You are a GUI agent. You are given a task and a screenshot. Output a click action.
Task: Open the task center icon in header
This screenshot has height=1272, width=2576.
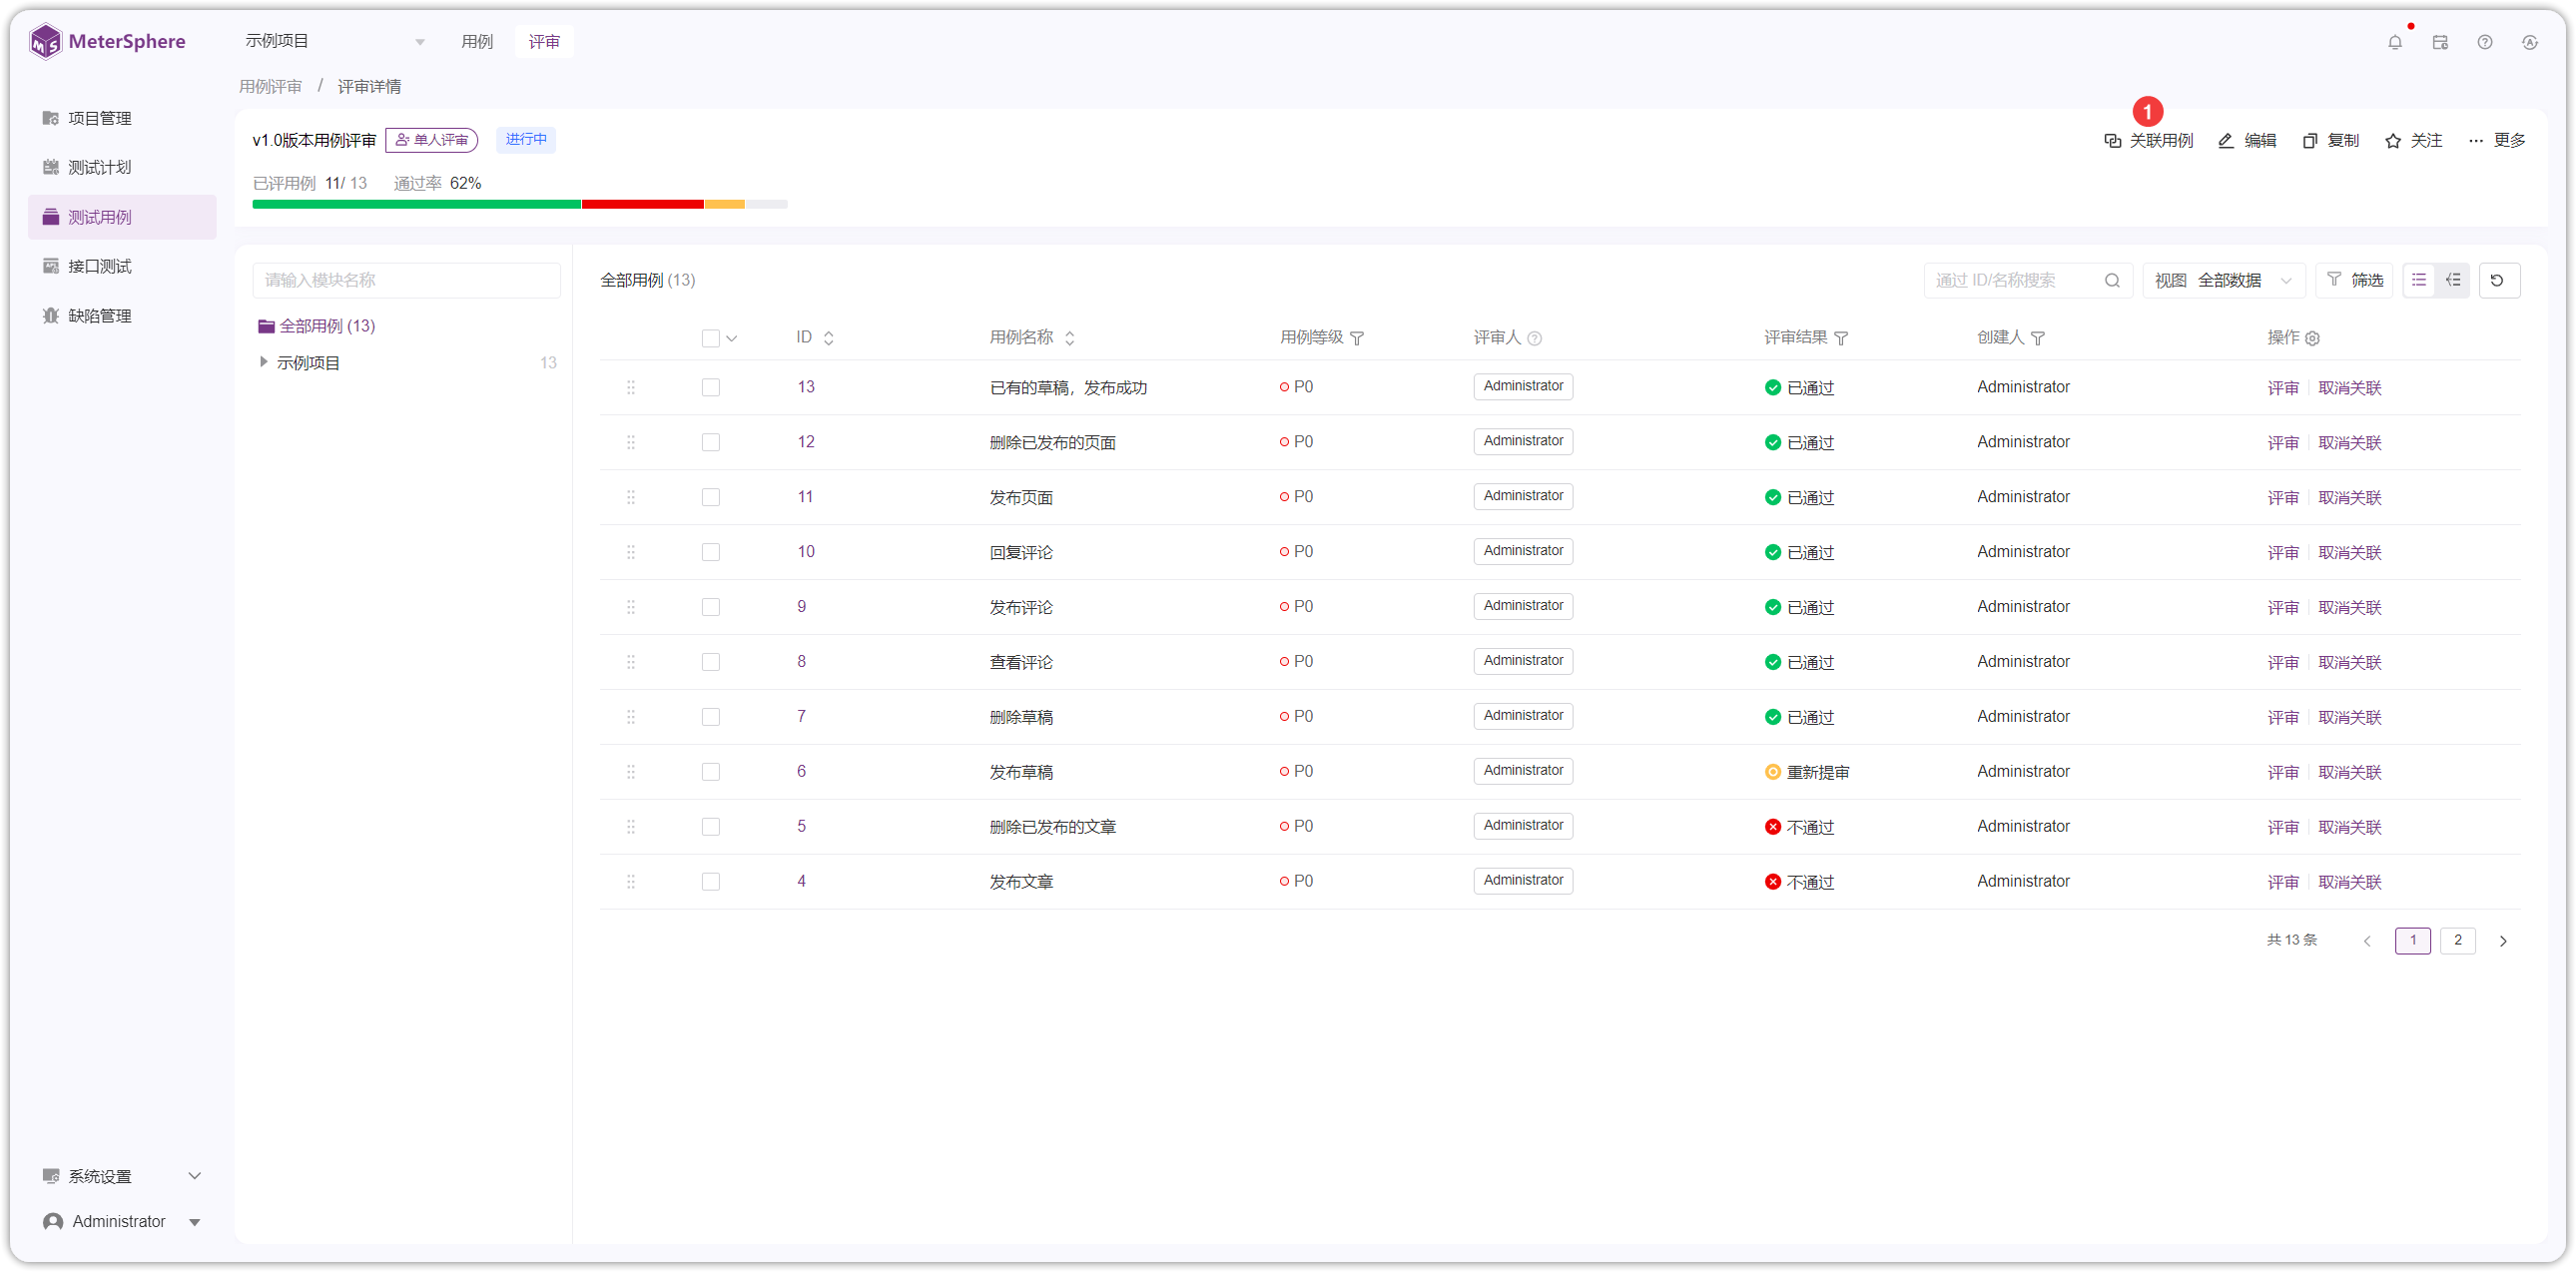coord(2440,42)
